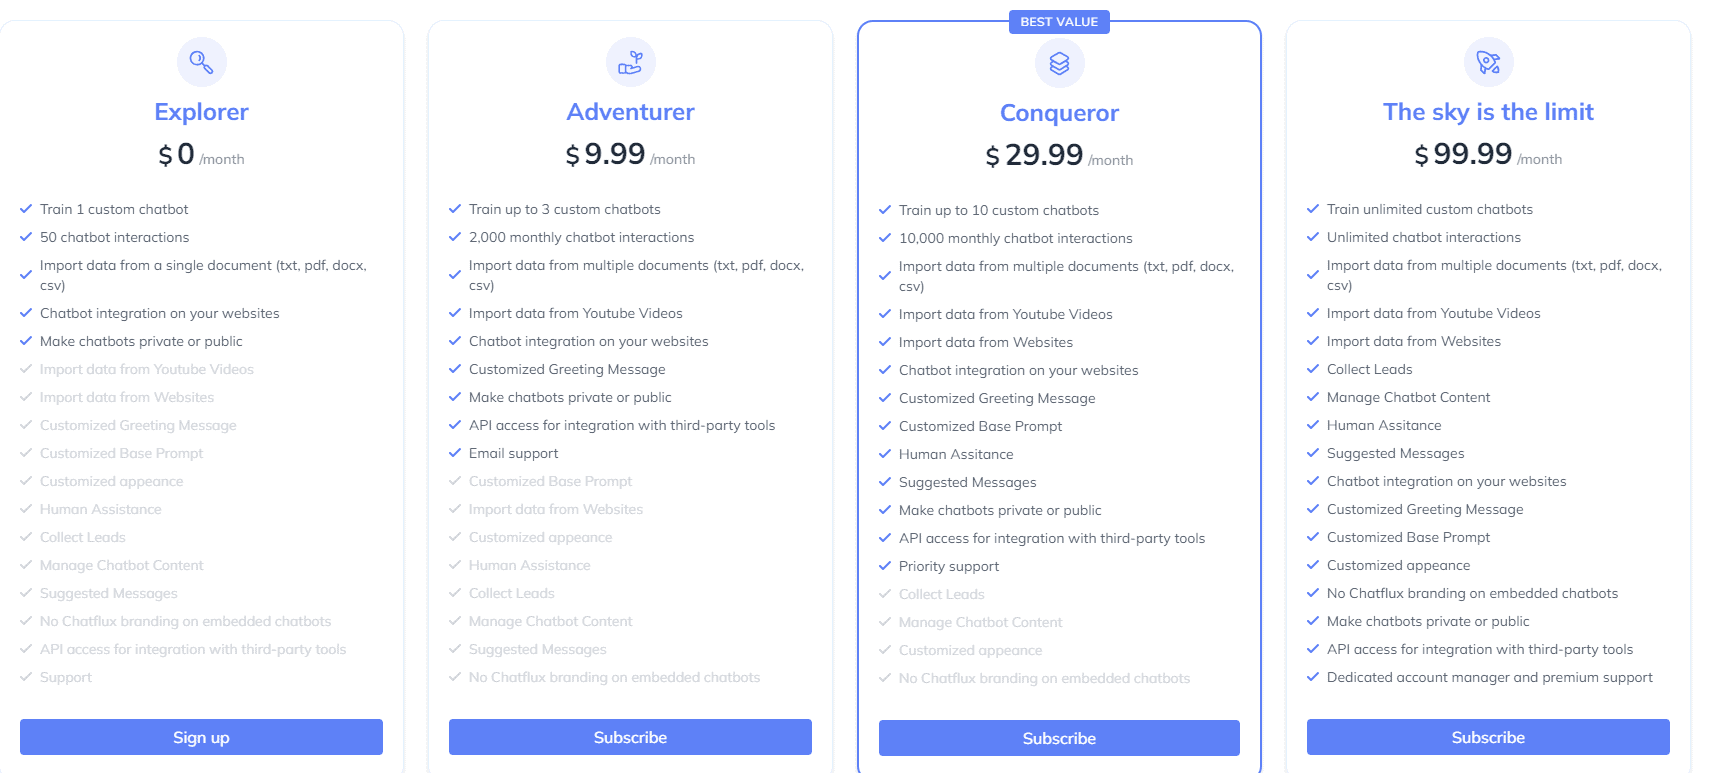Screen dimensions: 1711x773
Task: Click the checkmark beside 'Train 1 custom chatbot'
Action: tap(25, 209)
